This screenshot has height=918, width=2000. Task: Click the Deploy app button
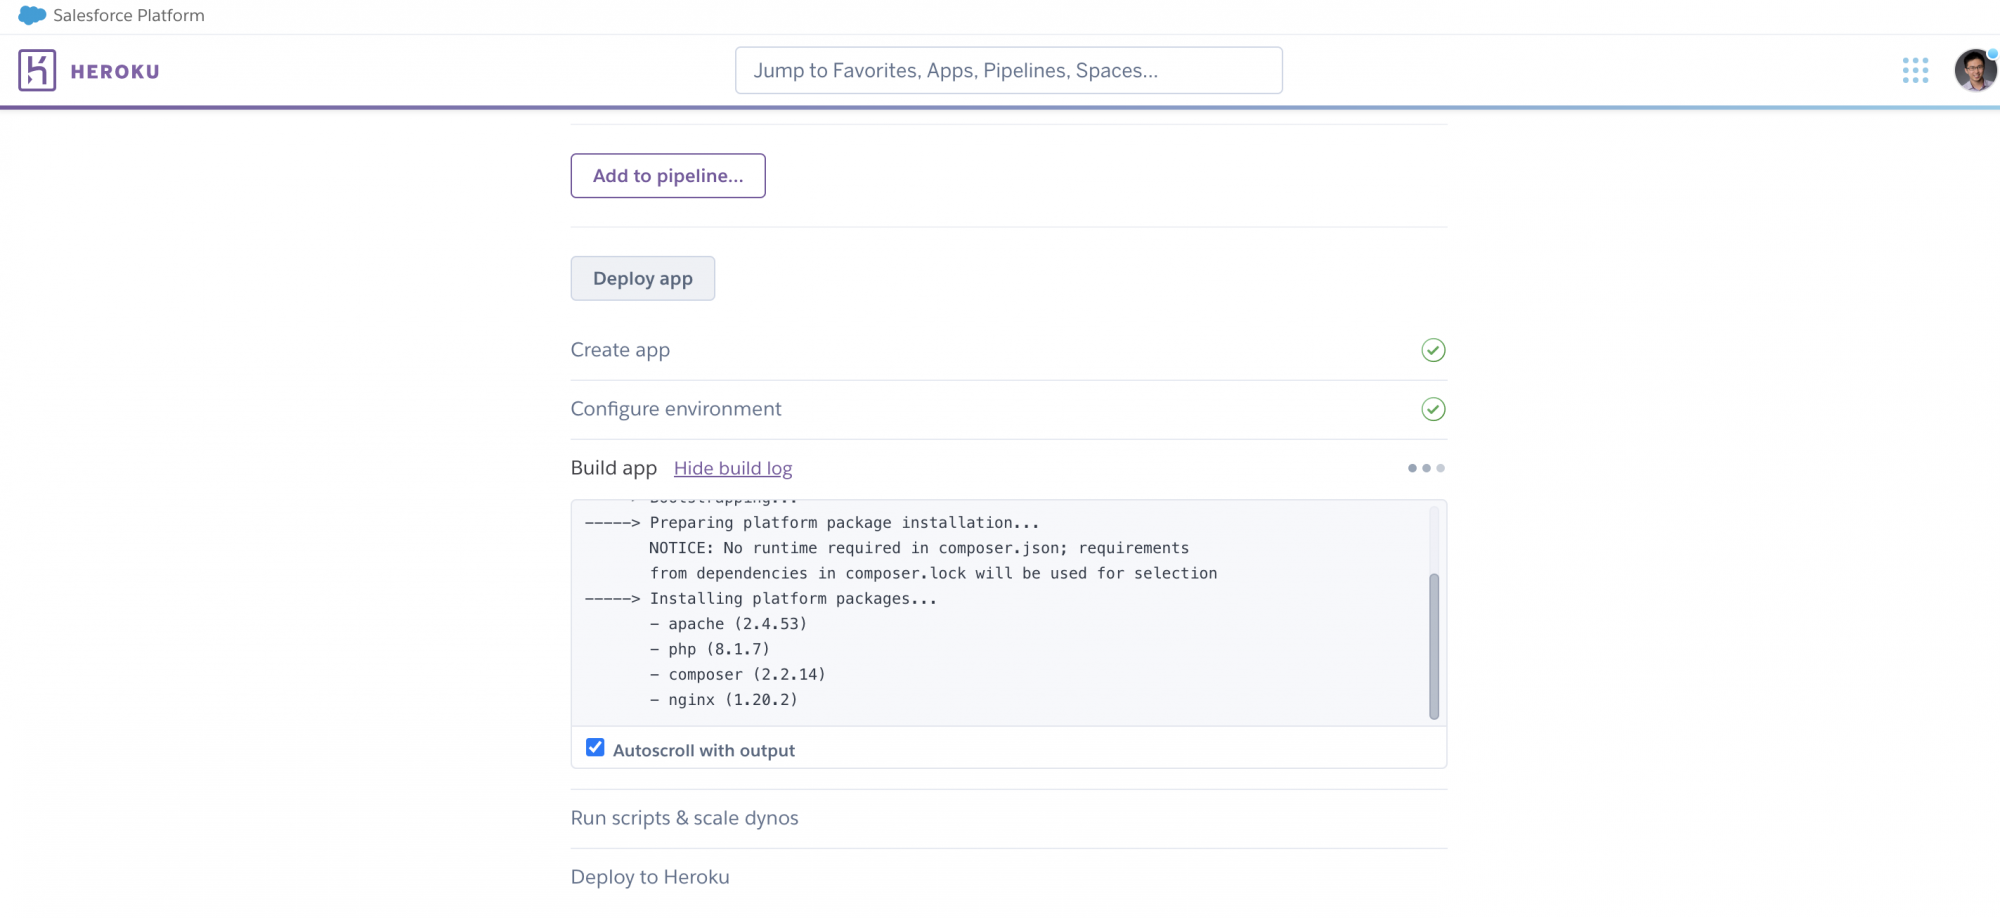[643, 279]
